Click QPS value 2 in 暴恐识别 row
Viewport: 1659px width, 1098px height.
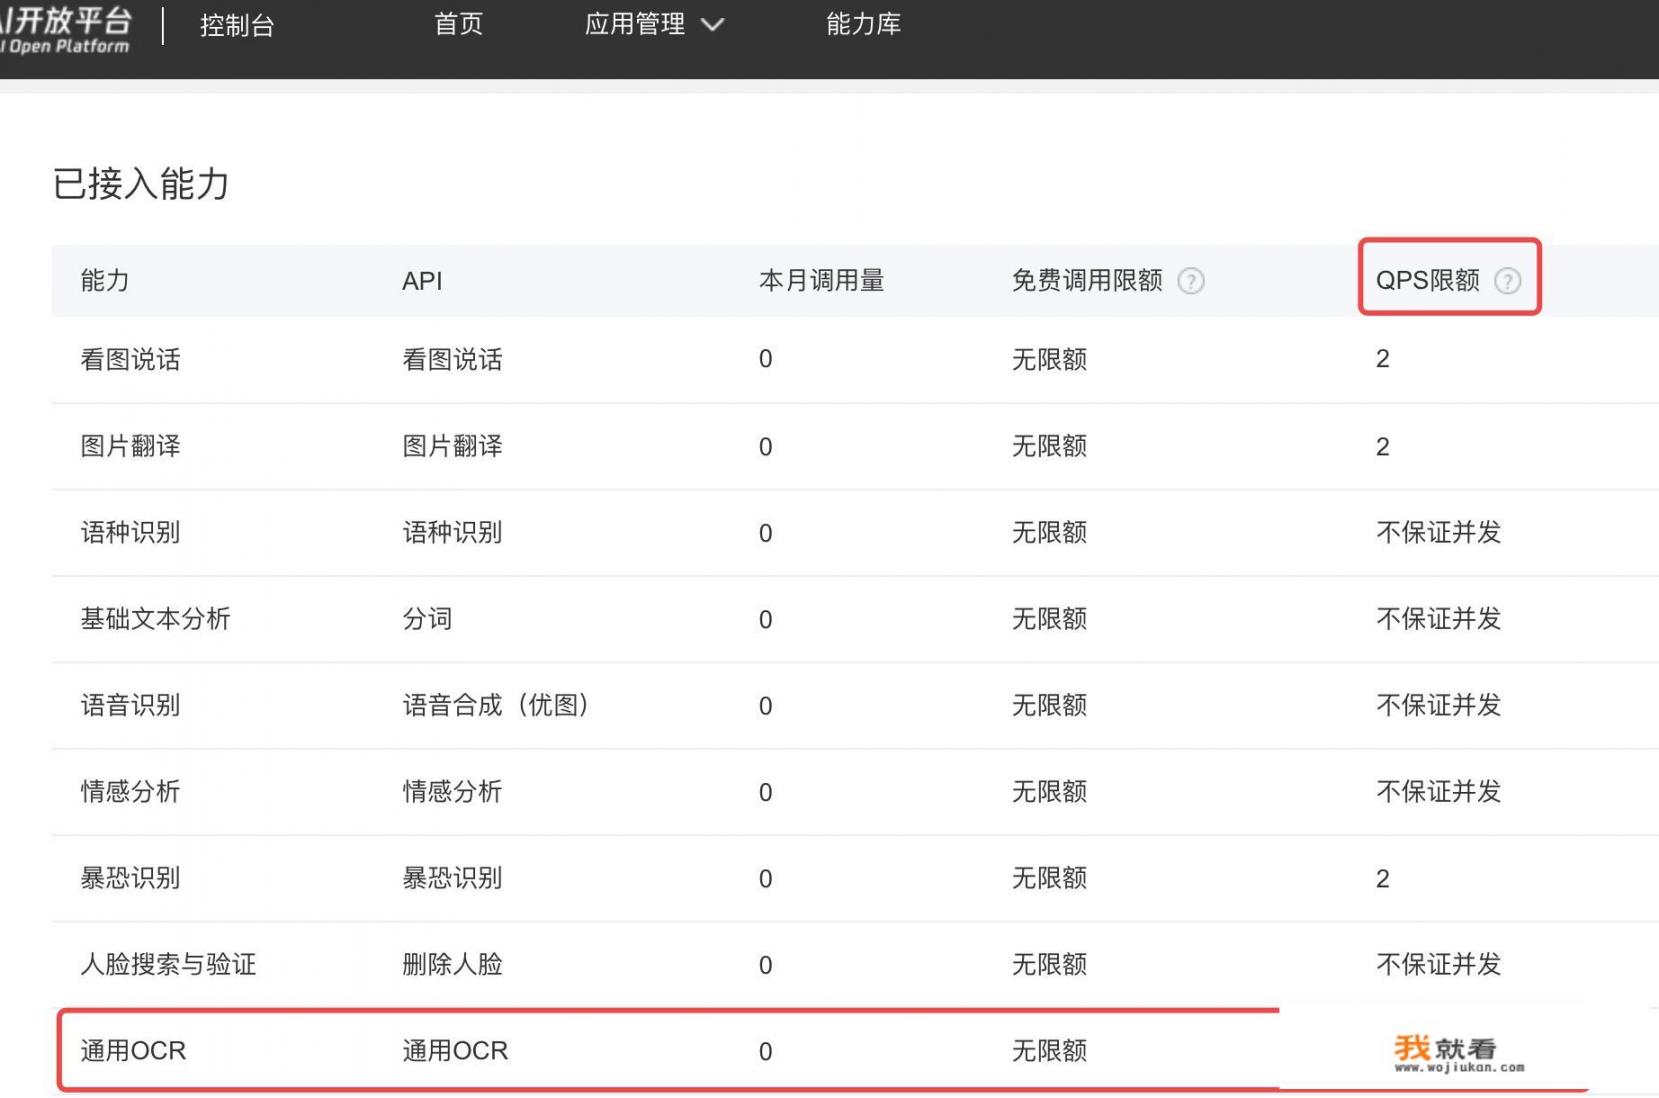pos(1383,879)
